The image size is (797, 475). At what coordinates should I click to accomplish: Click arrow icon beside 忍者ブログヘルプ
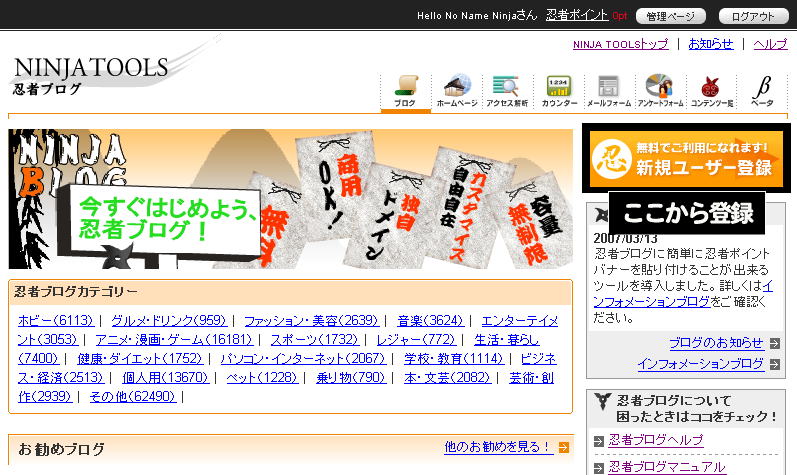click(599, 441)
